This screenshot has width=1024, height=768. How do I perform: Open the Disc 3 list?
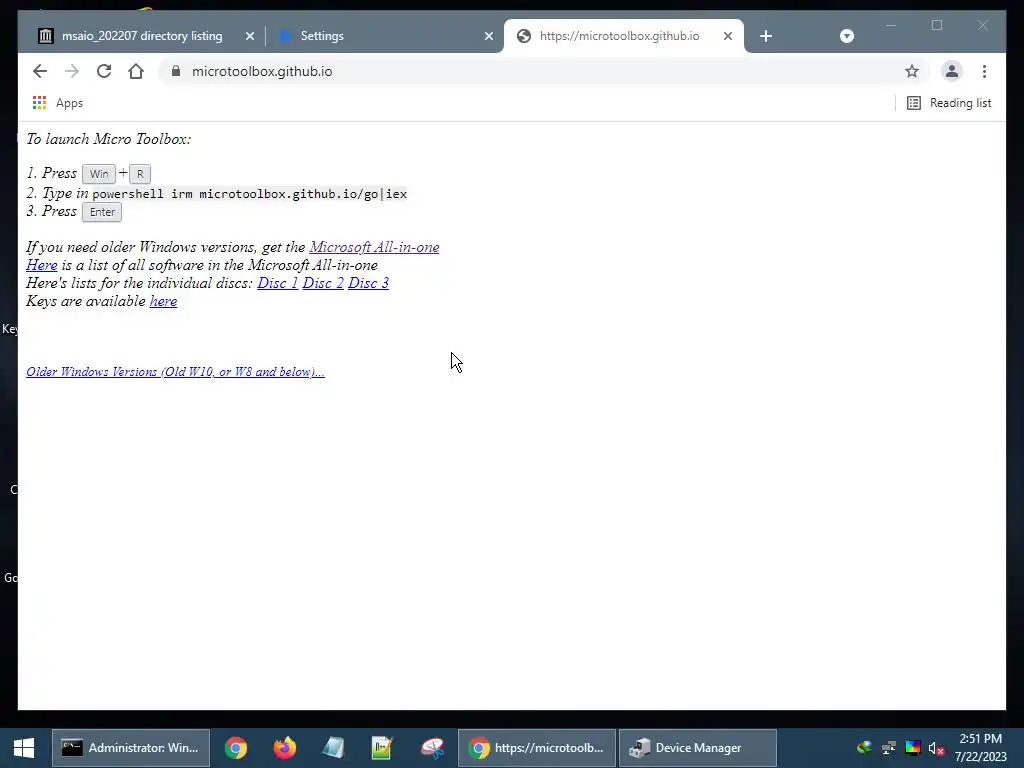(x=368, y=283)
